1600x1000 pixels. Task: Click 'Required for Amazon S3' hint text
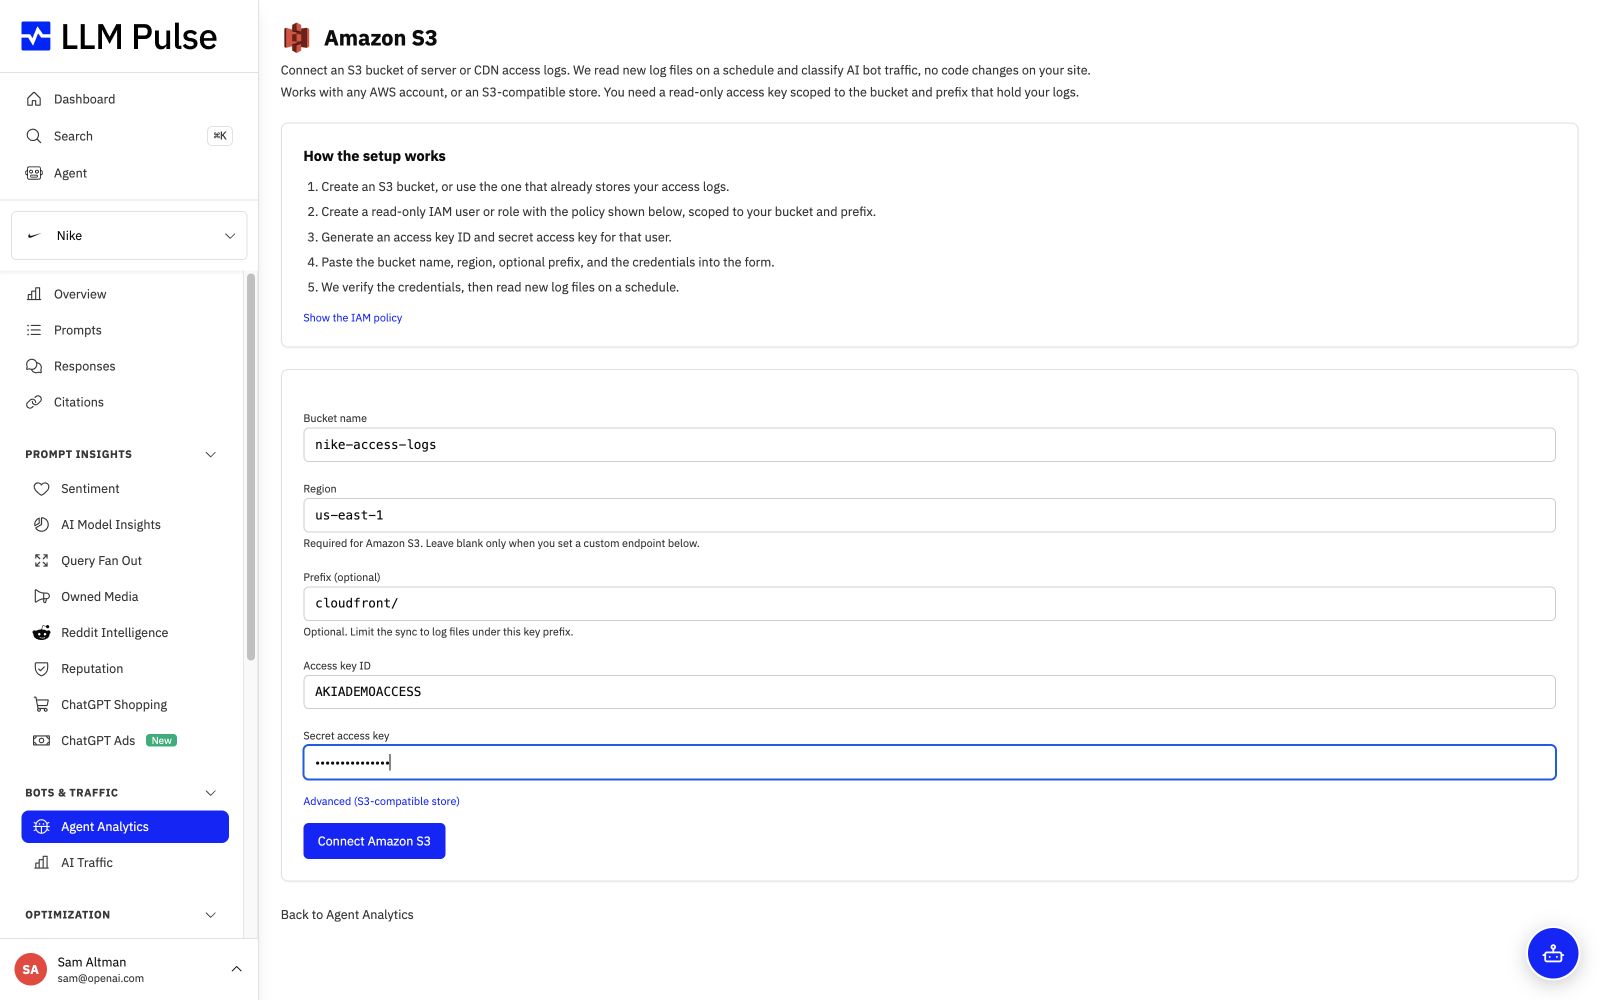(x=501, y=544)
